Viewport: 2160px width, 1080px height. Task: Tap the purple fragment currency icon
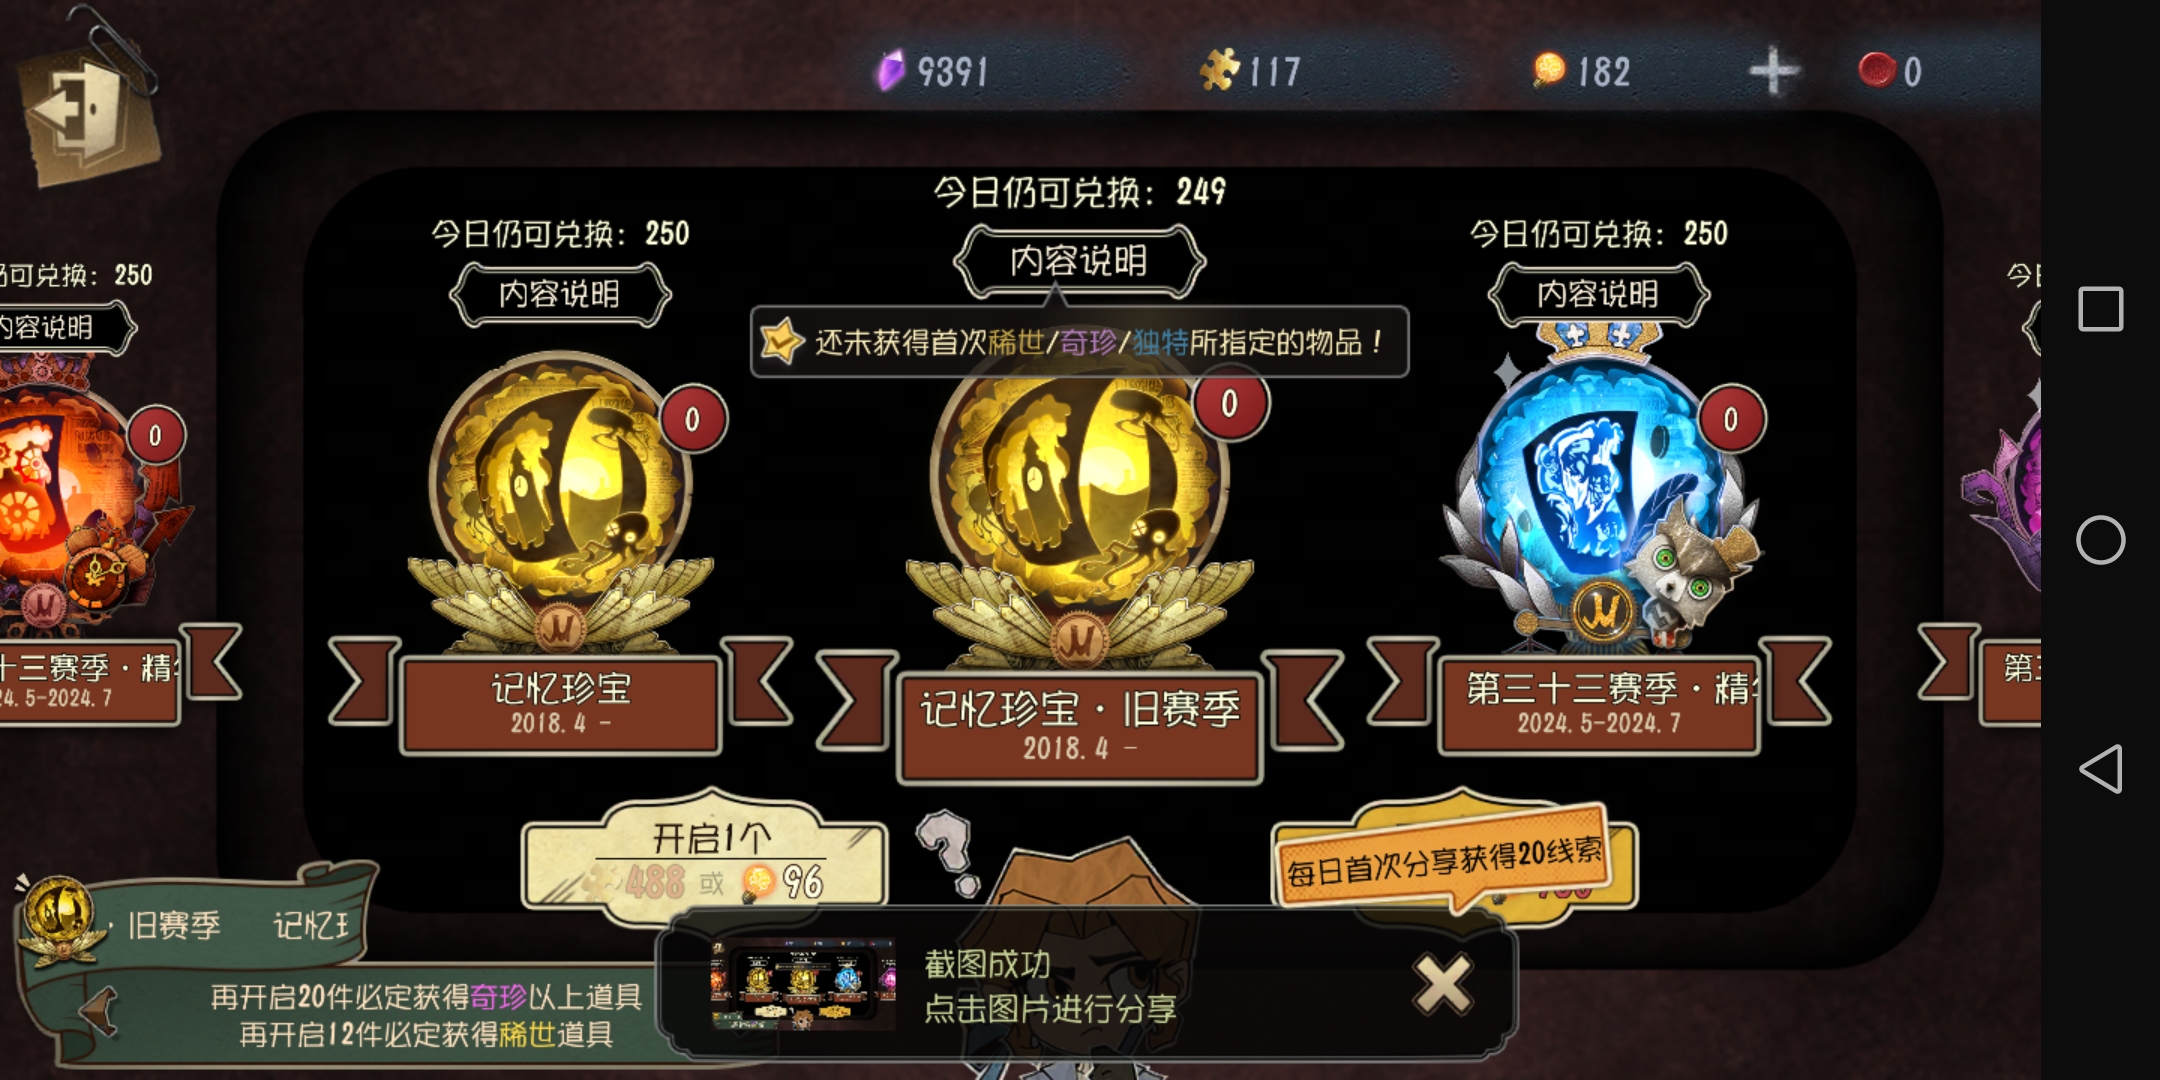tap(890, 71)
